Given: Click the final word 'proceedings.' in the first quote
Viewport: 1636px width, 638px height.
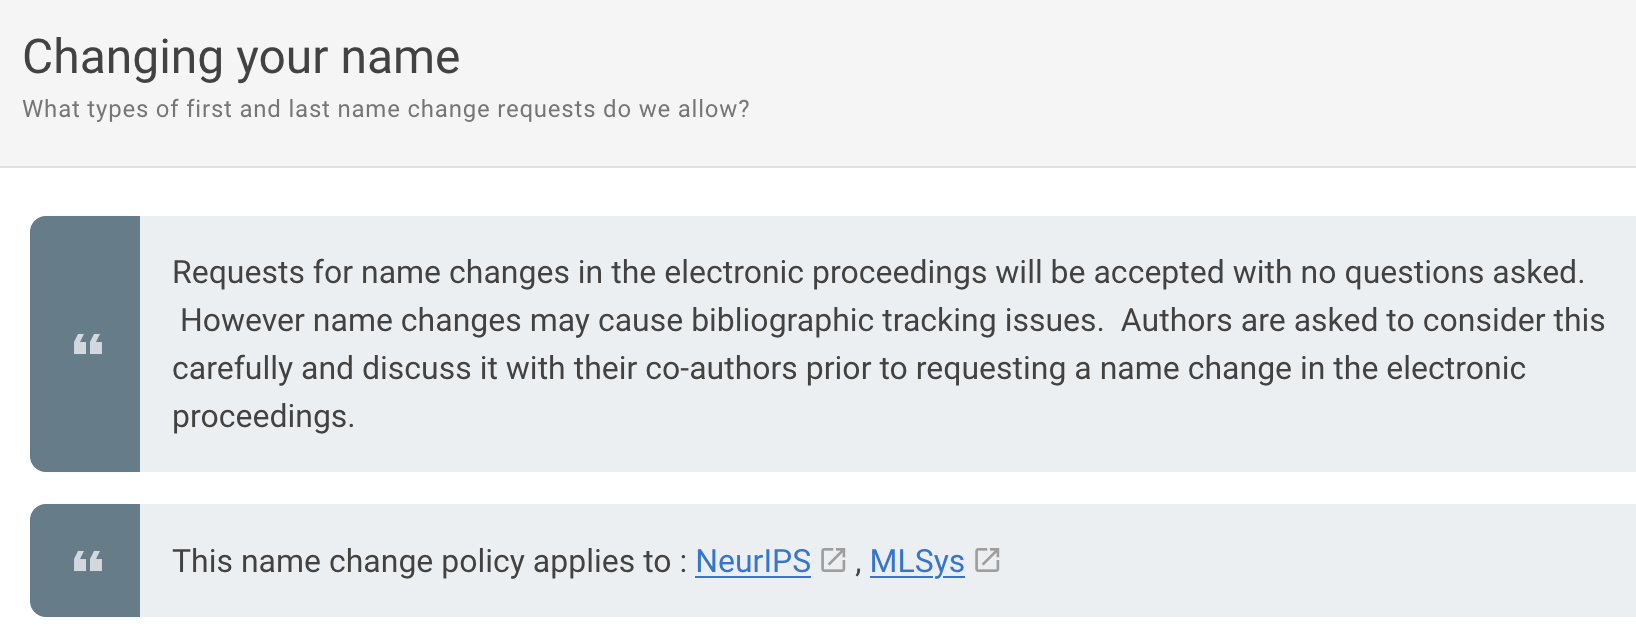Looking at the screenshot, I should pyautogui.click(x=263, y=416).
